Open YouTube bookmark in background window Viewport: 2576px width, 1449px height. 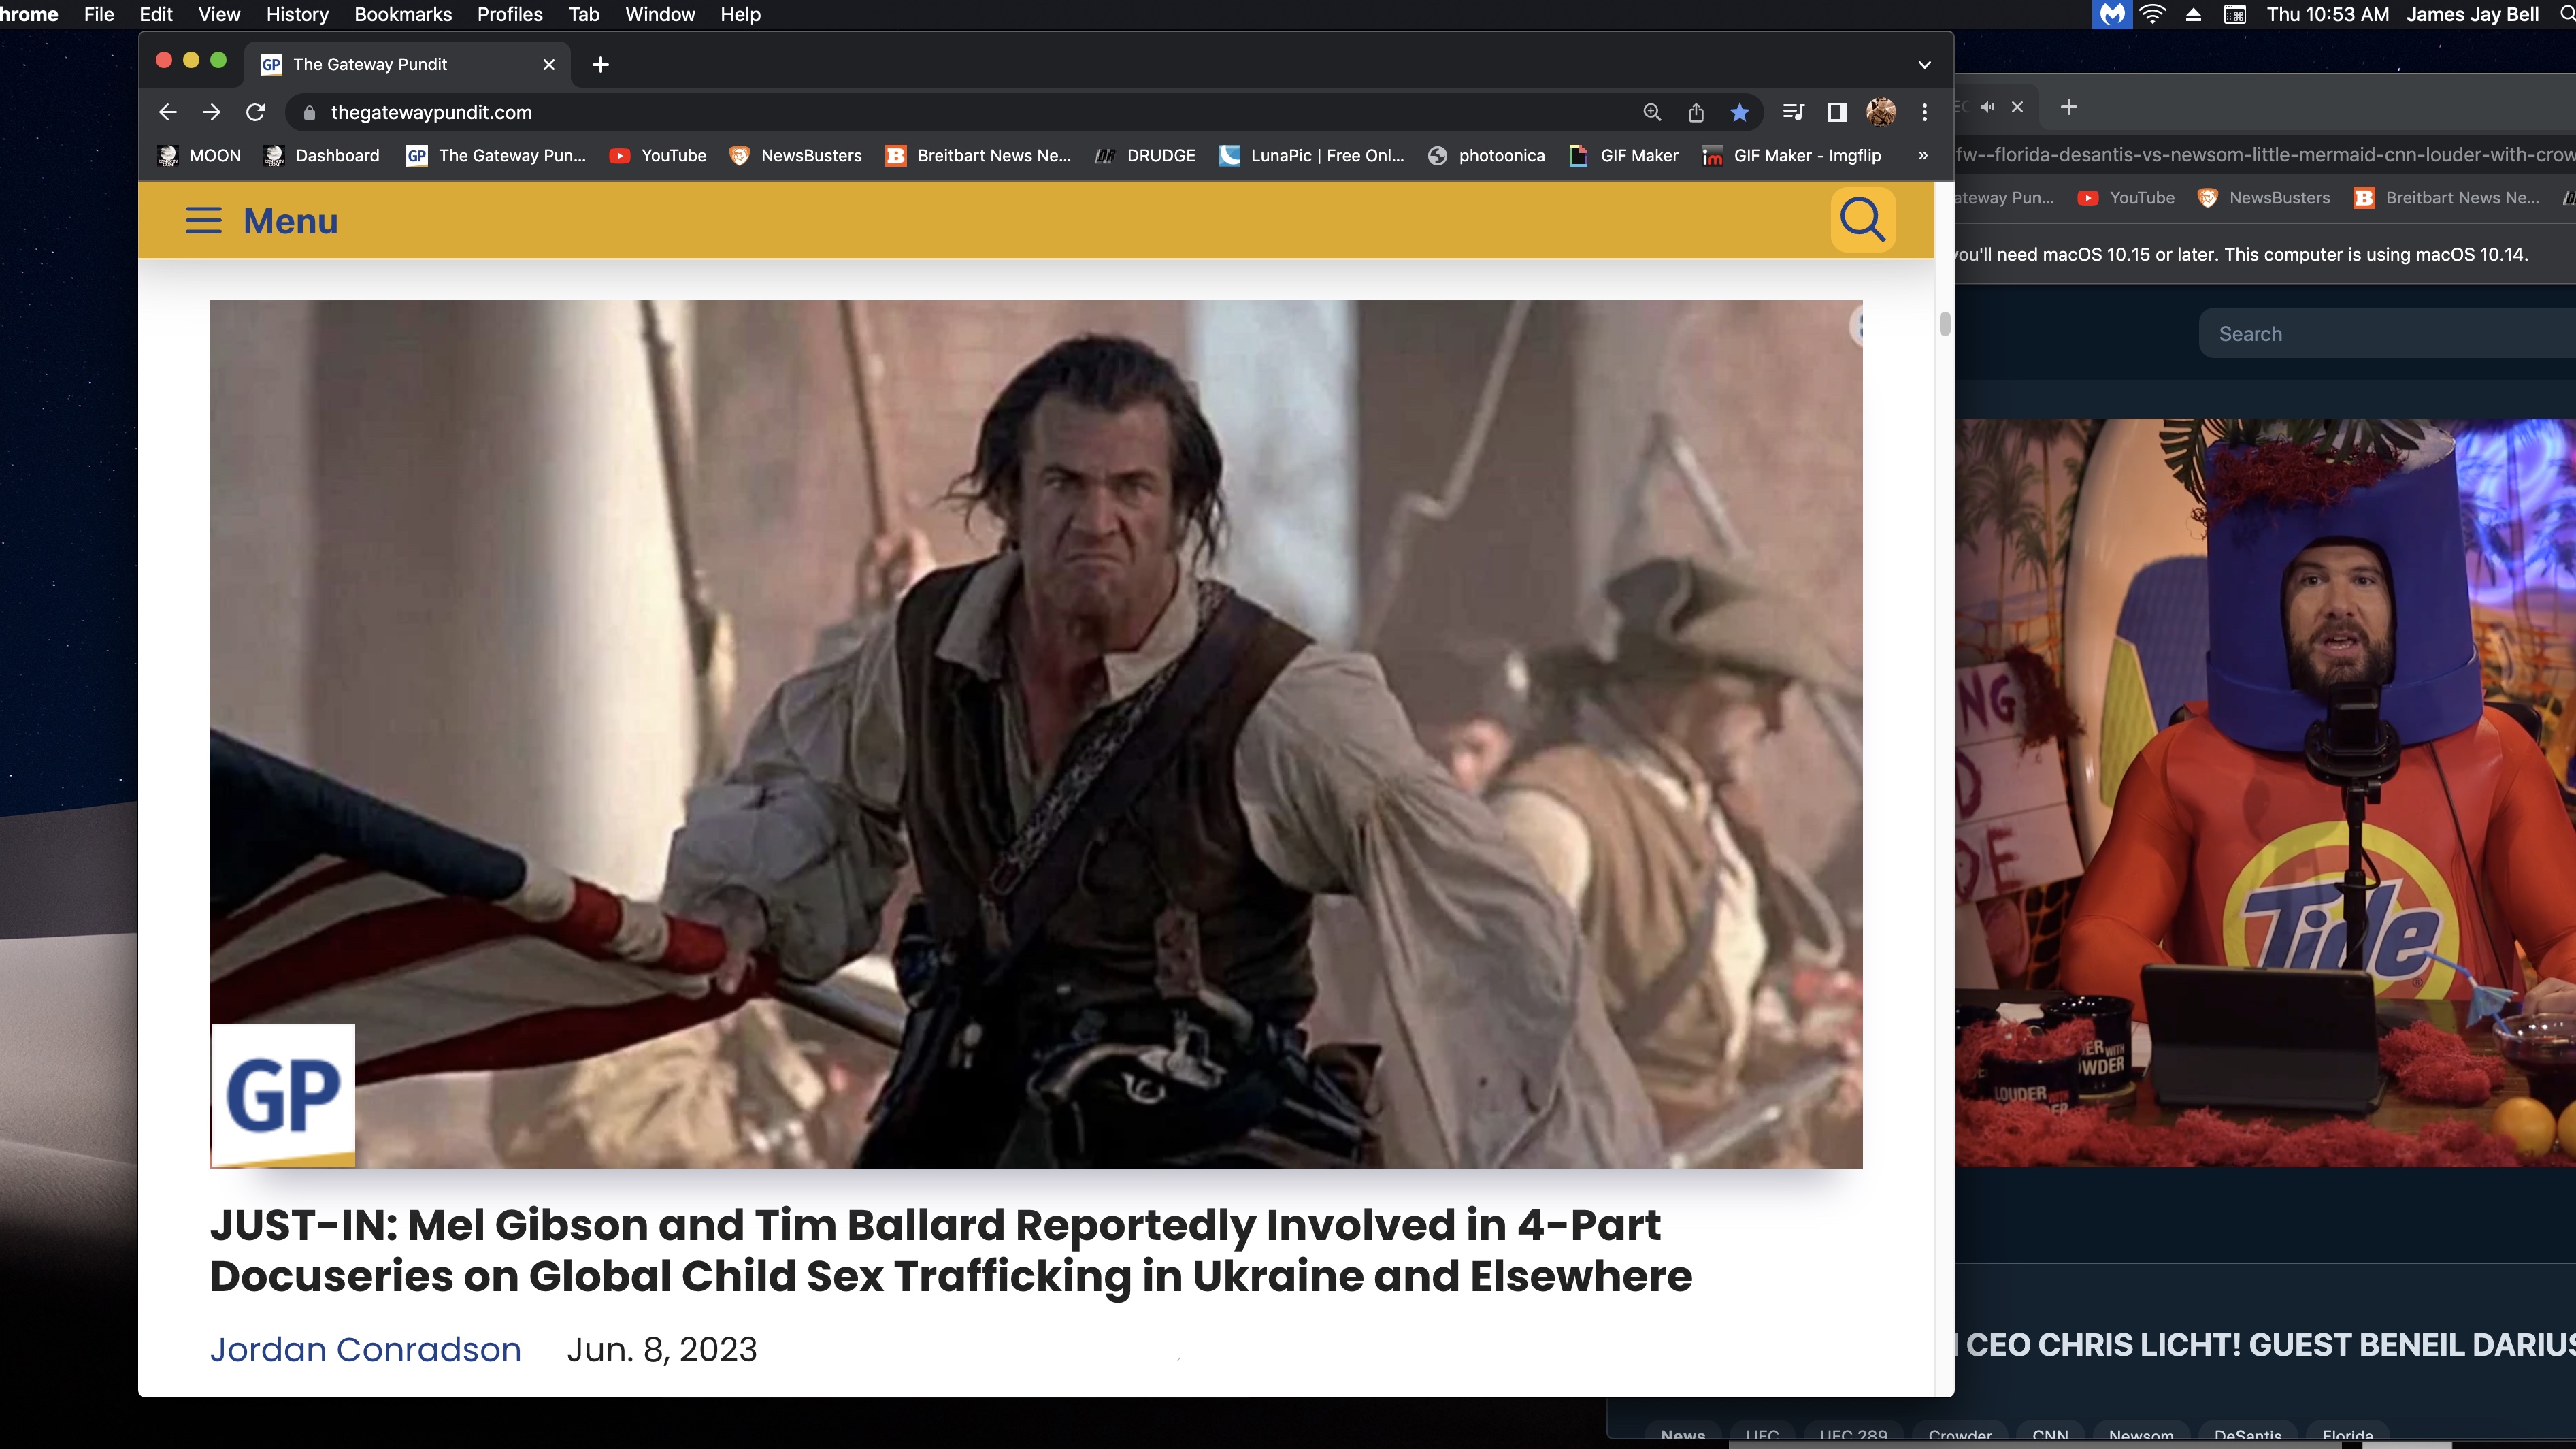click(2126, 198)
